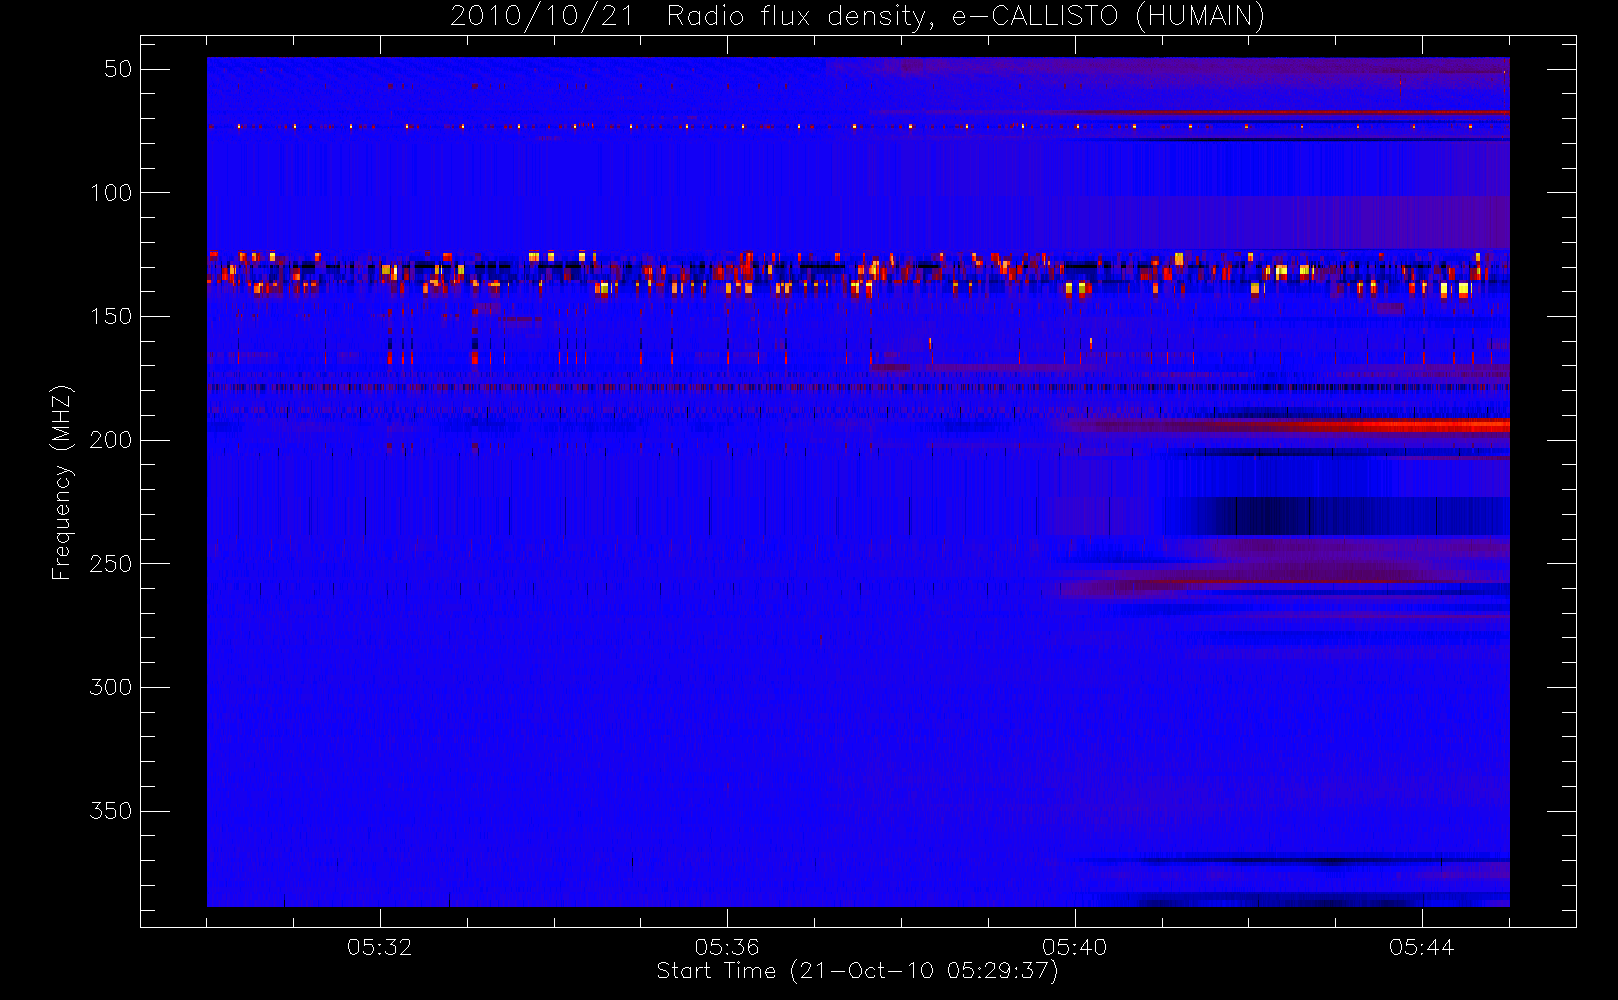The image size is (1618, 1000).
Task: Click the 300 frequency tick label
Action: pos(111,688)
